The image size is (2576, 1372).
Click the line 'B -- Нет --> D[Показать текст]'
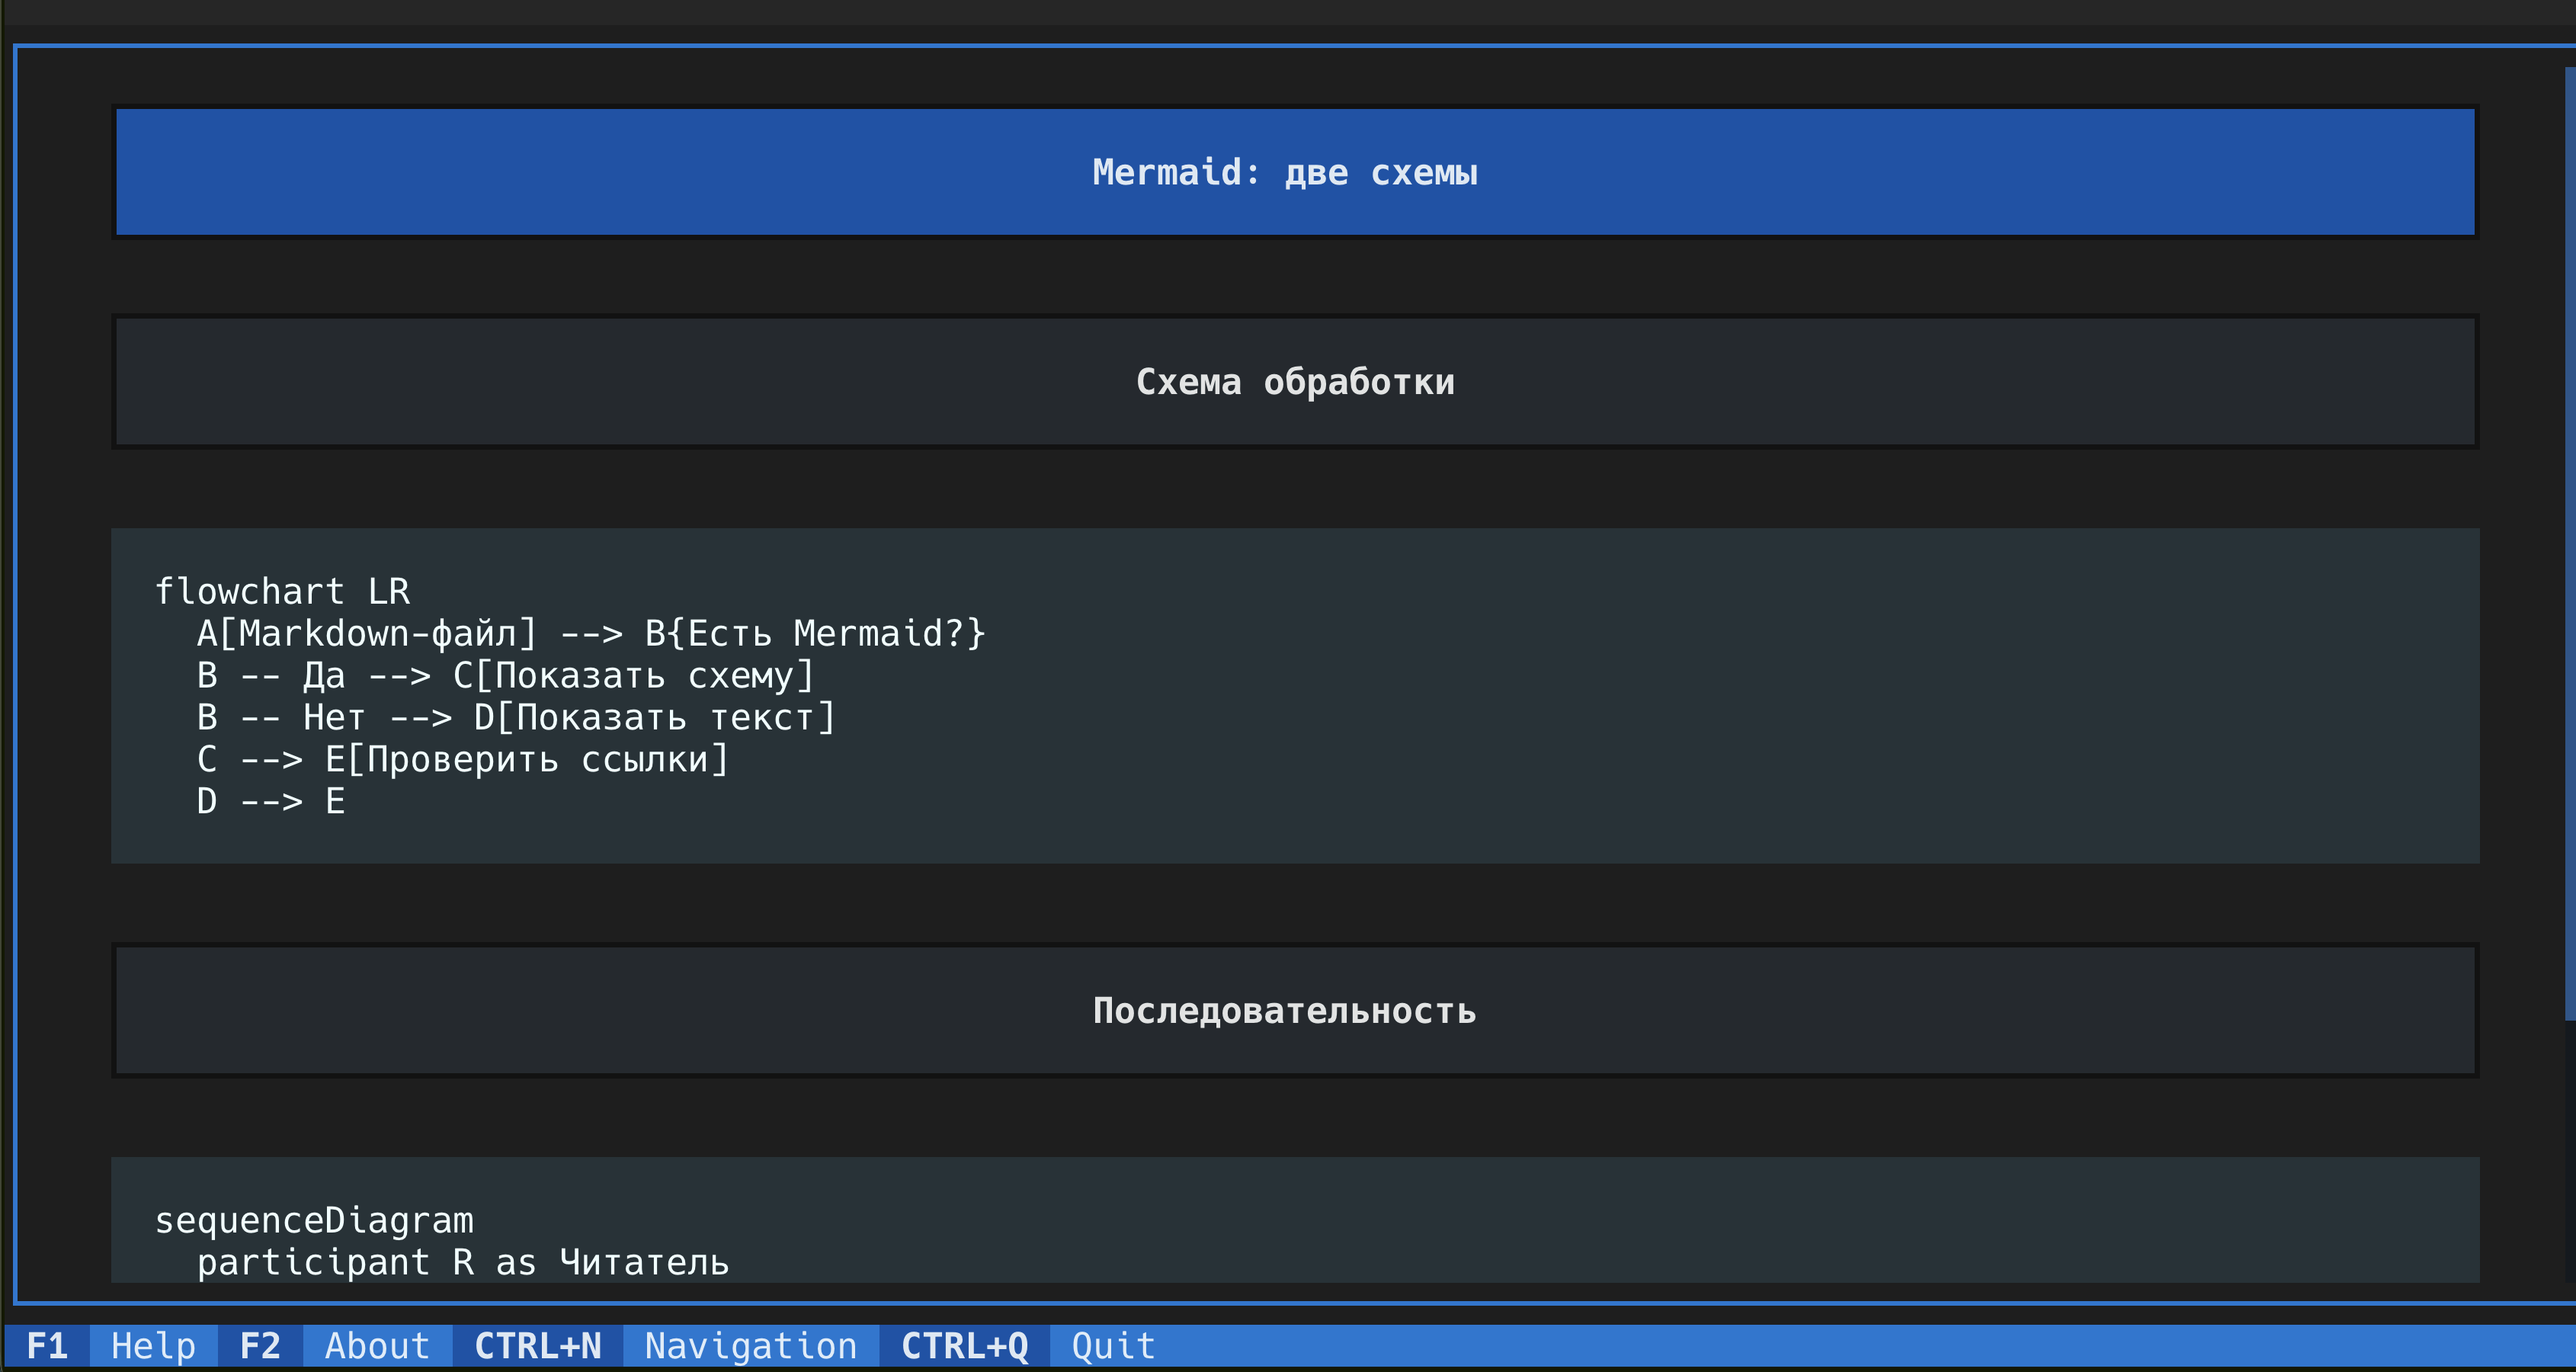(x=516, y=717)
